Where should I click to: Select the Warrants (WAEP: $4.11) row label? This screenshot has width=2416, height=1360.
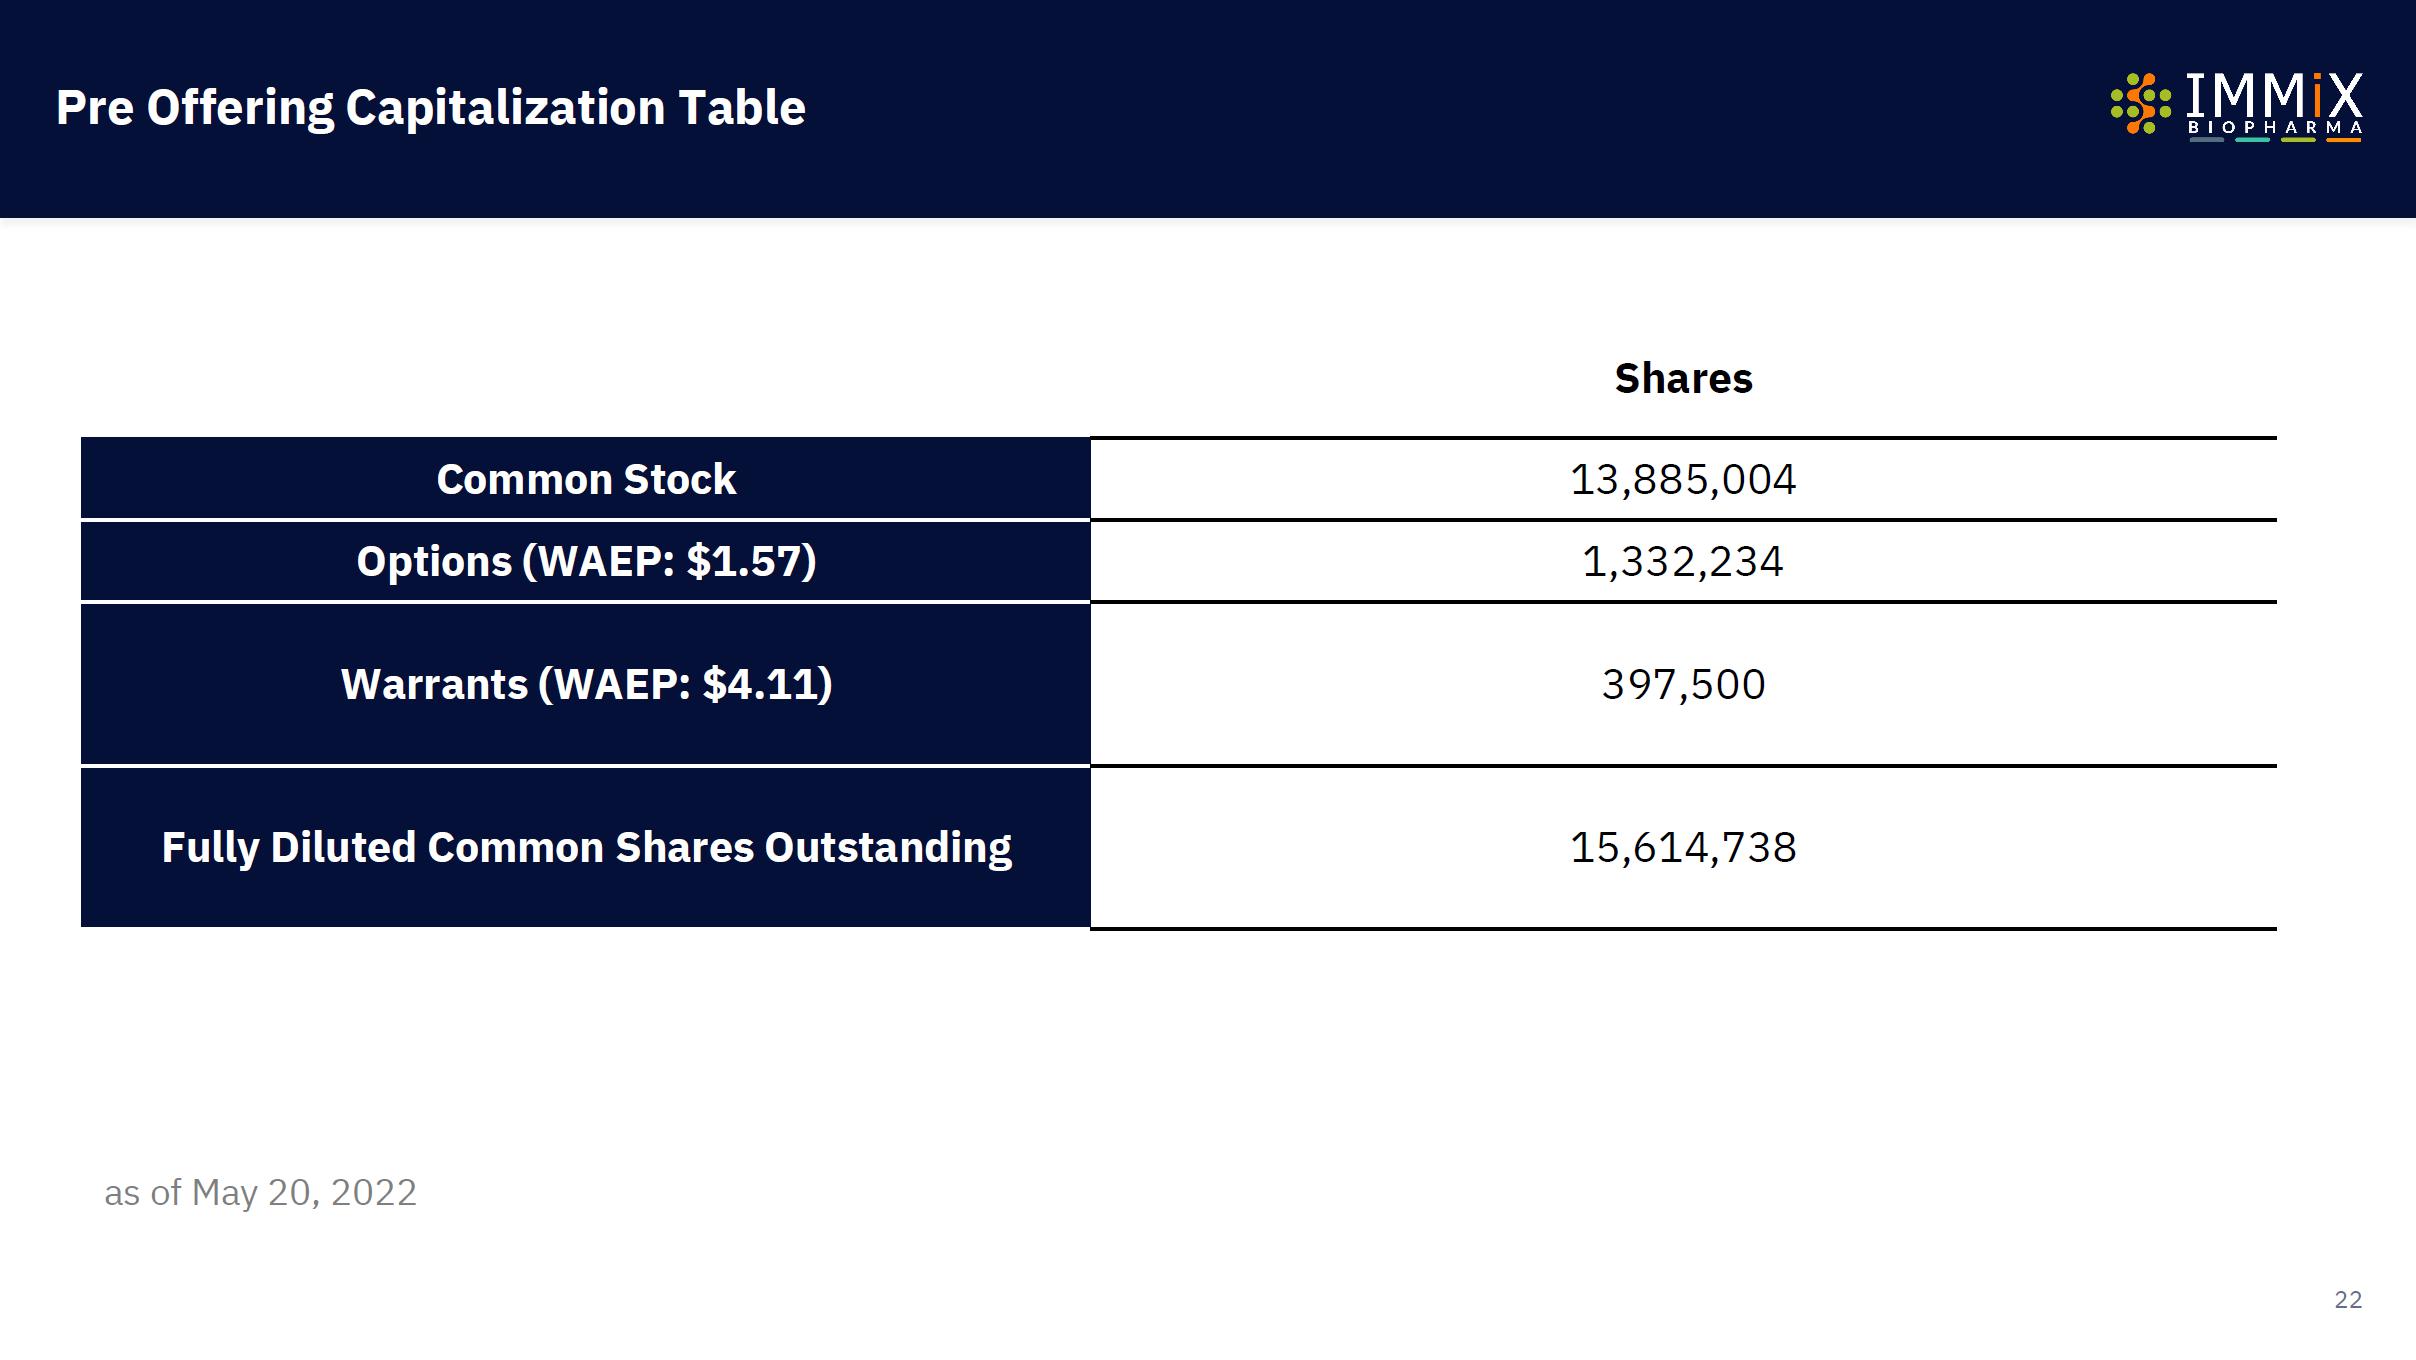click(586, 685)
